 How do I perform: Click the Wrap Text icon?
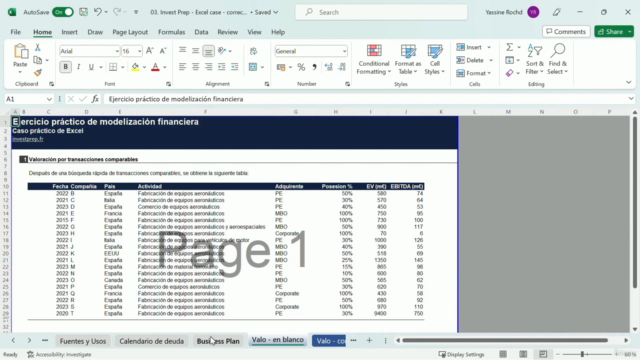coord(253,51)
